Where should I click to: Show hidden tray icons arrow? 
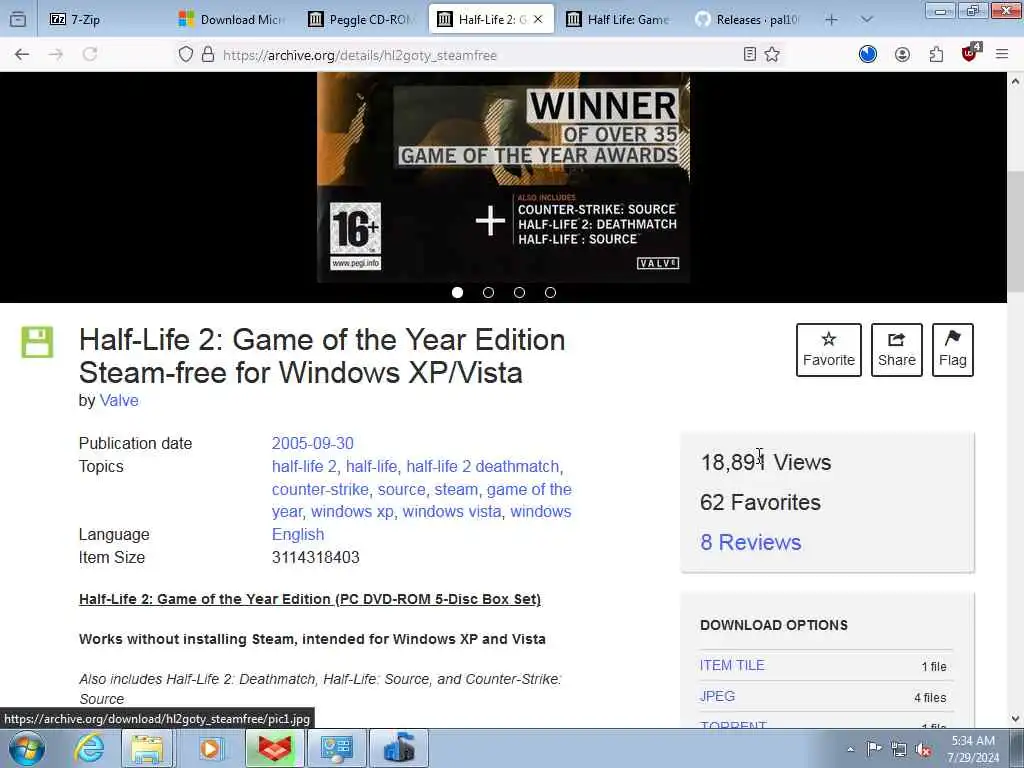pos(850,750)
